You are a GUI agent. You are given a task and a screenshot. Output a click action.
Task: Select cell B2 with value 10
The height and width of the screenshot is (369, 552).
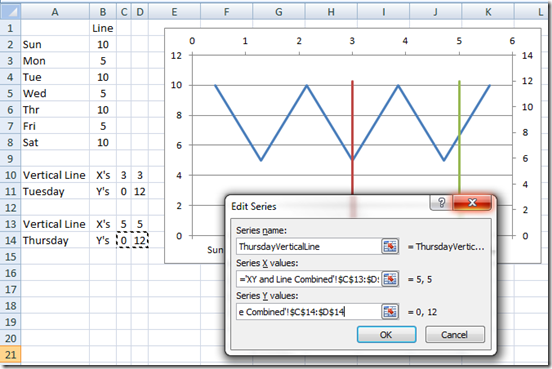pyautogui.click(x=103, y=45)
